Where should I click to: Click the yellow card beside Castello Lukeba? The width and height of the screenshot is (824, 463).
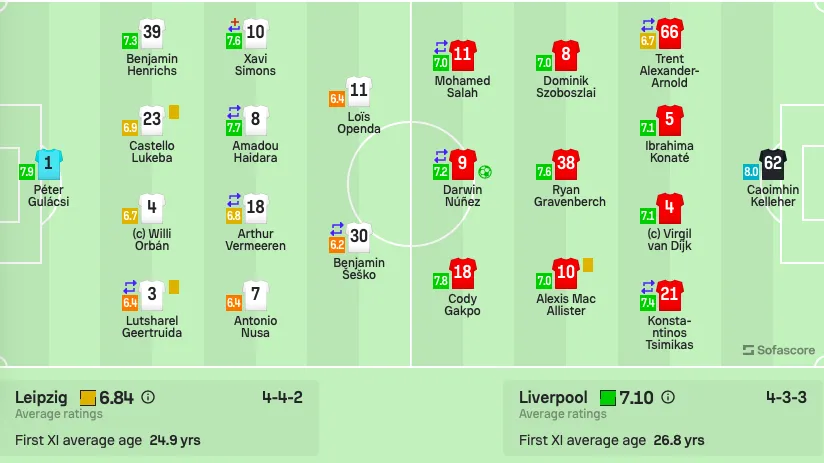coord(174,112)
